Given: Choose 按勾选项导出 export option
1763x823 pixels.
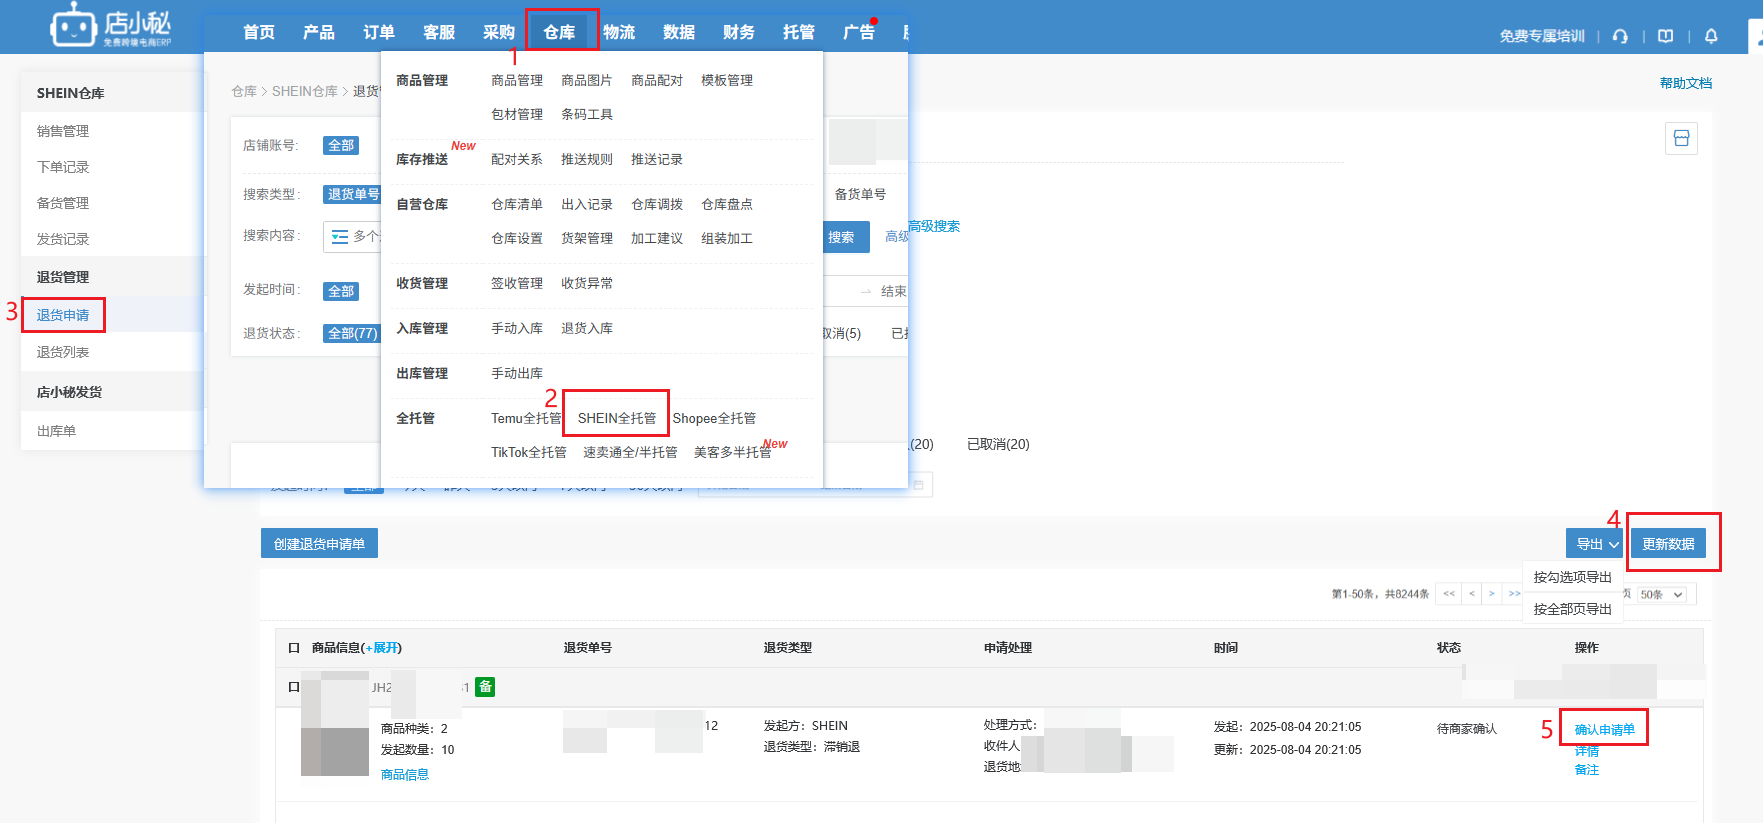Looking at the screenshot, I should point(1573,577).
